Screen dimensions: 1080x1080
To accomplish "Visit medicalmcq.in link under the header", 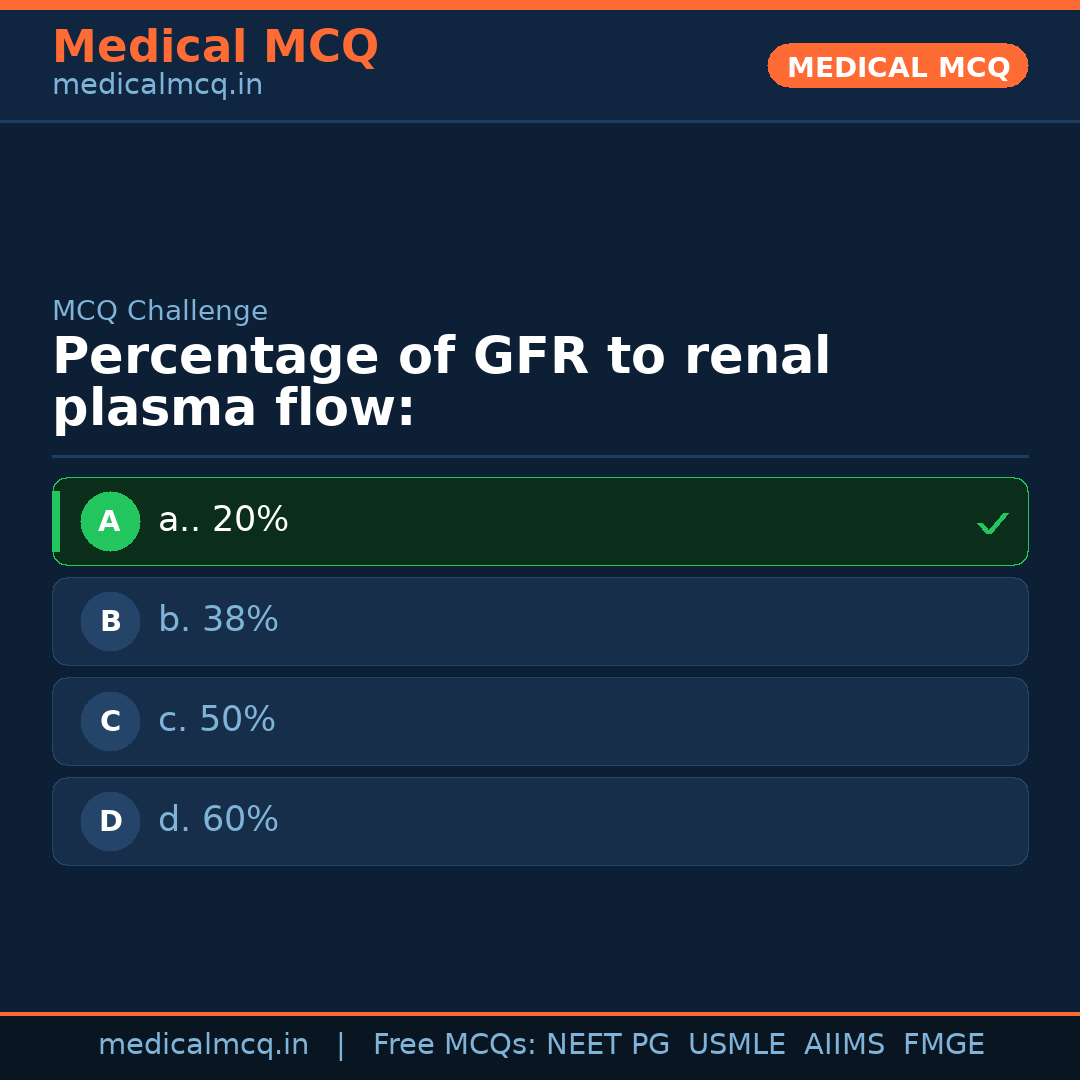I will pyautogui.click(x=157, y=86).
